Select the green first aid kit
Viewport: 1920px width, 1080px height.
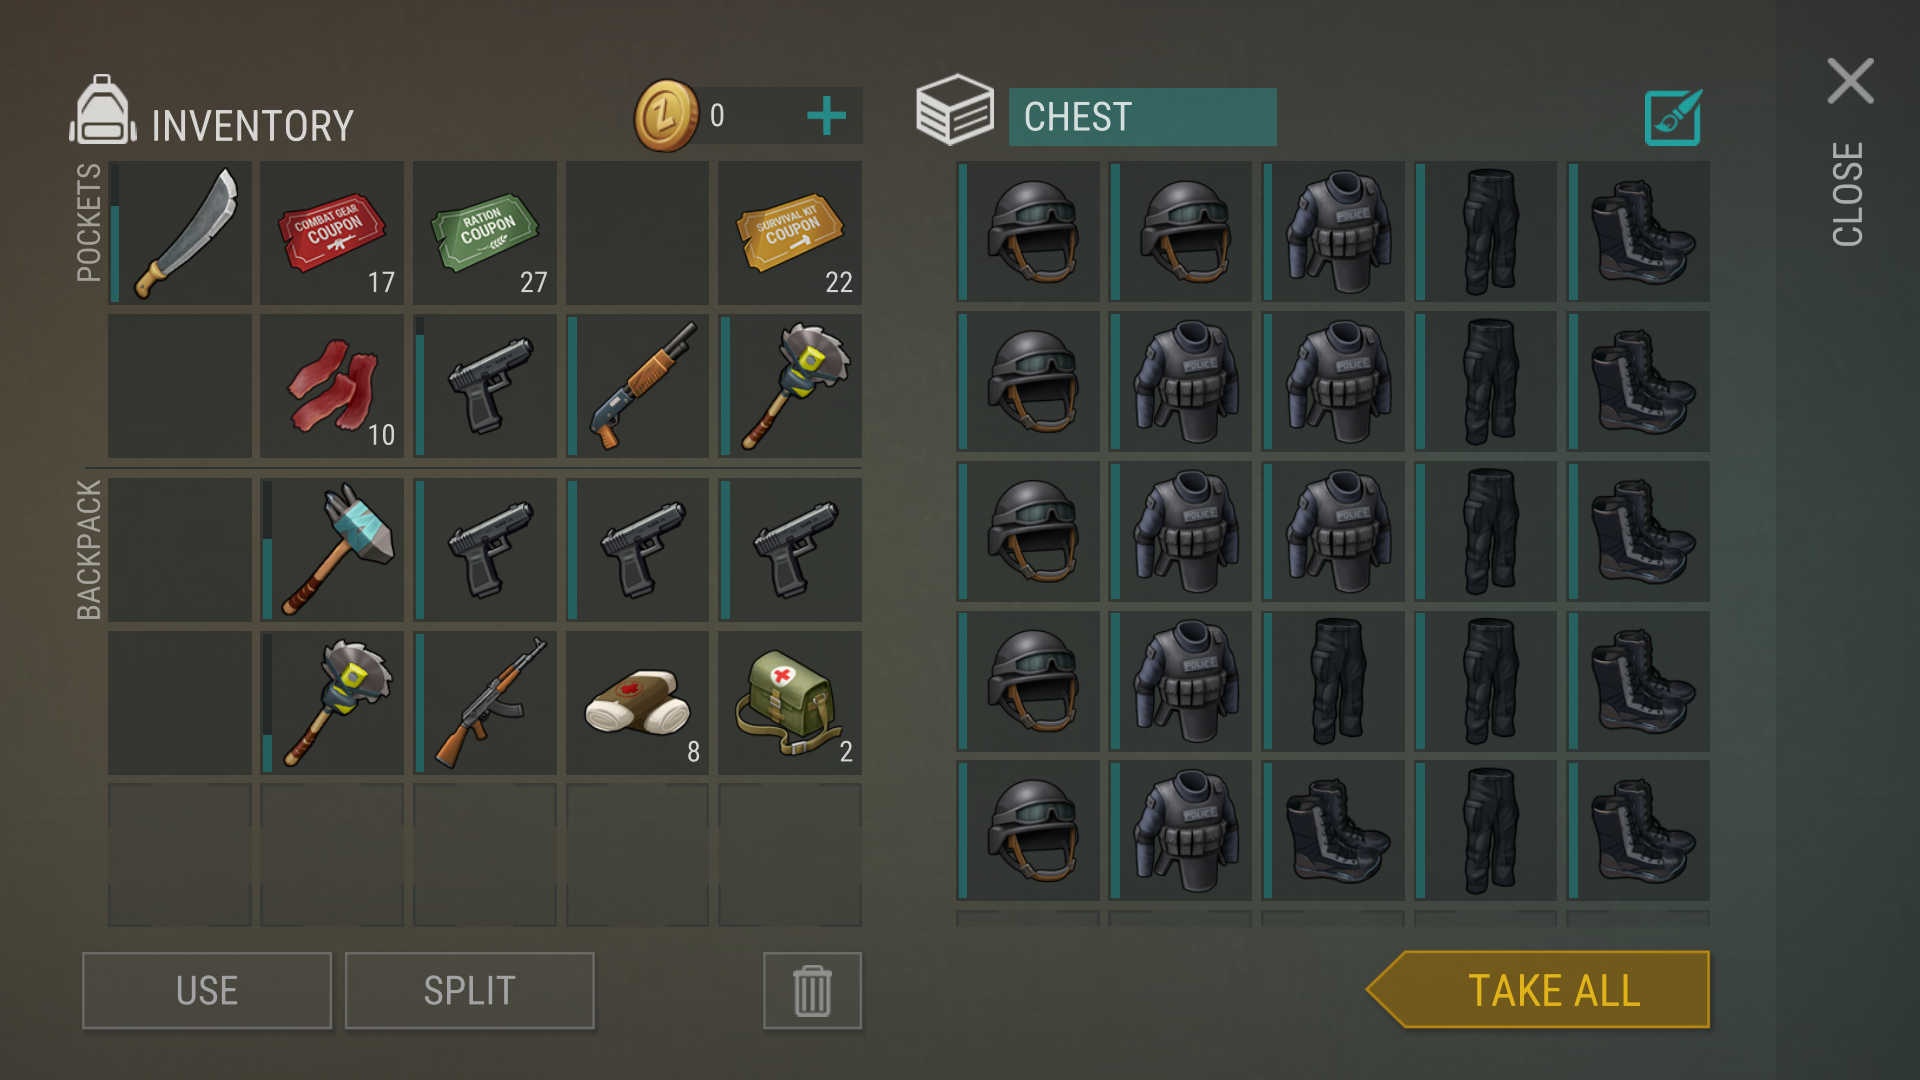[x=790, y=702]
